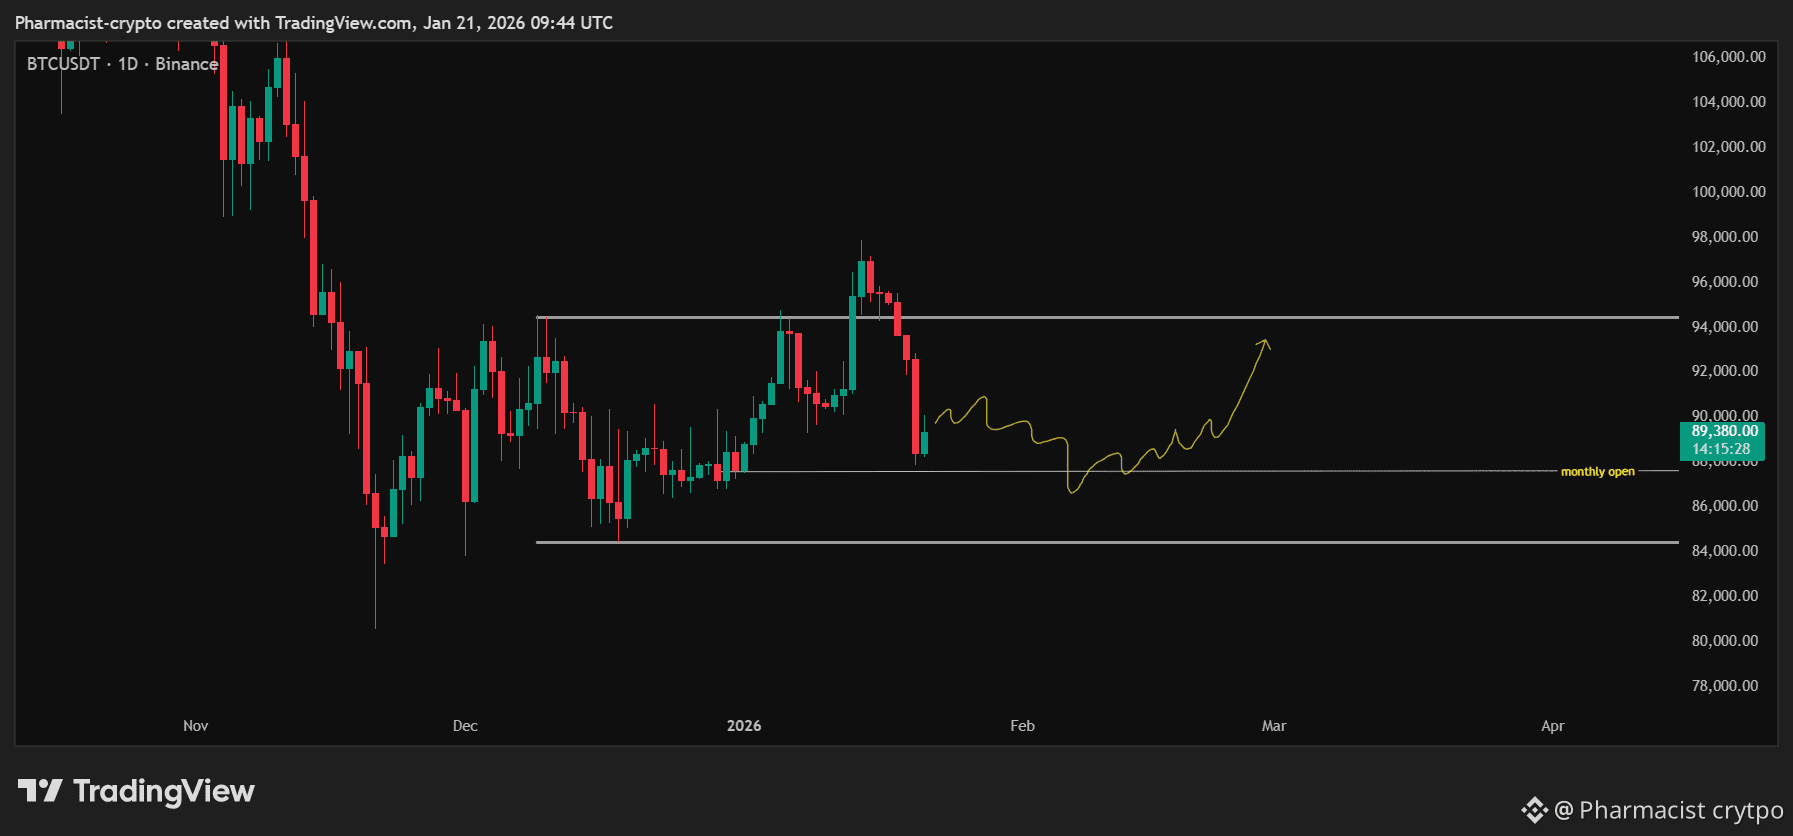
Task: Click the Feb label on the time axis
Action: pos(1022,726)
